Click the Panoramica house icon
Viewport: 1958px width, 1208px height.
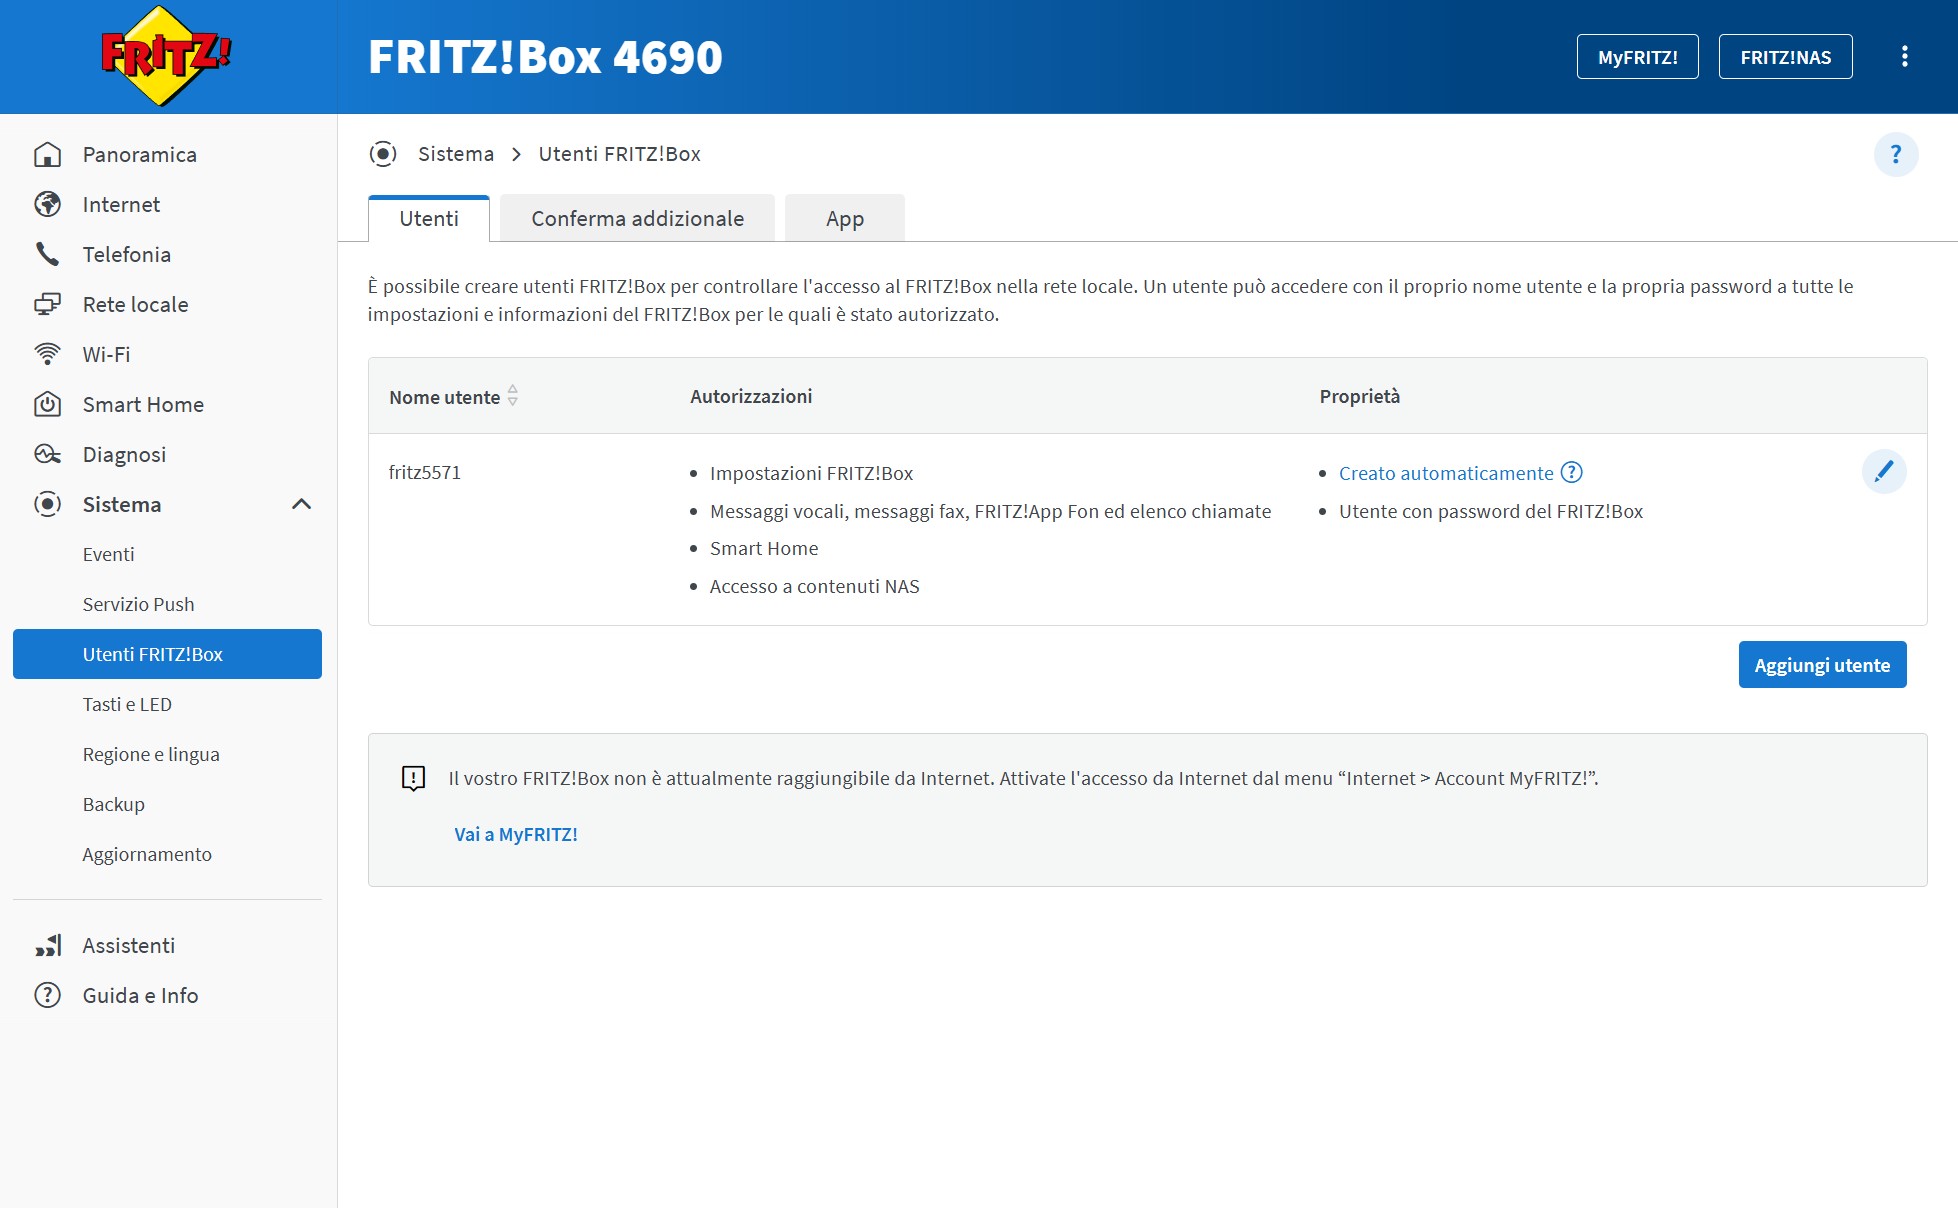(47, 154)
